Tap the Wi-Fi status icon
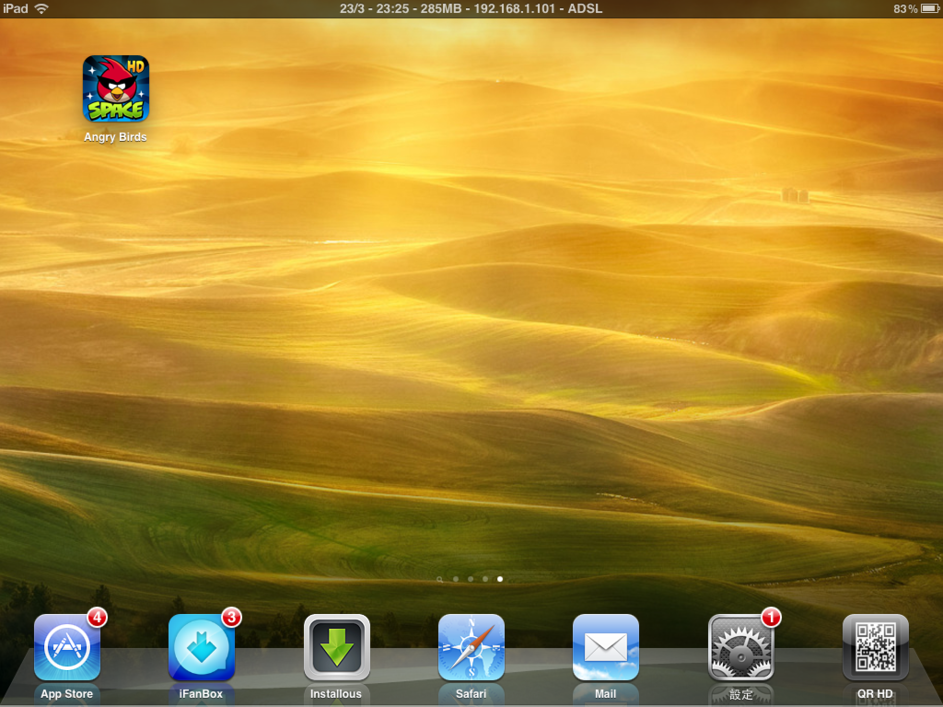The width and height of the screenshot is (943, 707). 41,8
